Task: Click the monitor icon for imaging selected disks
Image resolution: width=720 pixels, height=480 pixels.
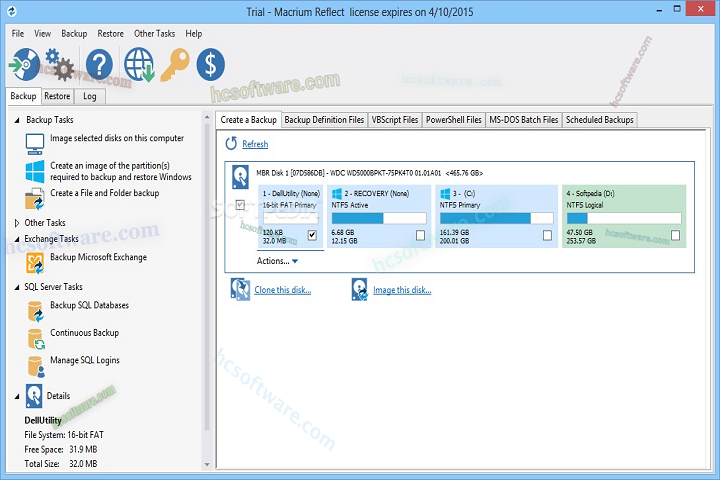Action: [35, 144]
